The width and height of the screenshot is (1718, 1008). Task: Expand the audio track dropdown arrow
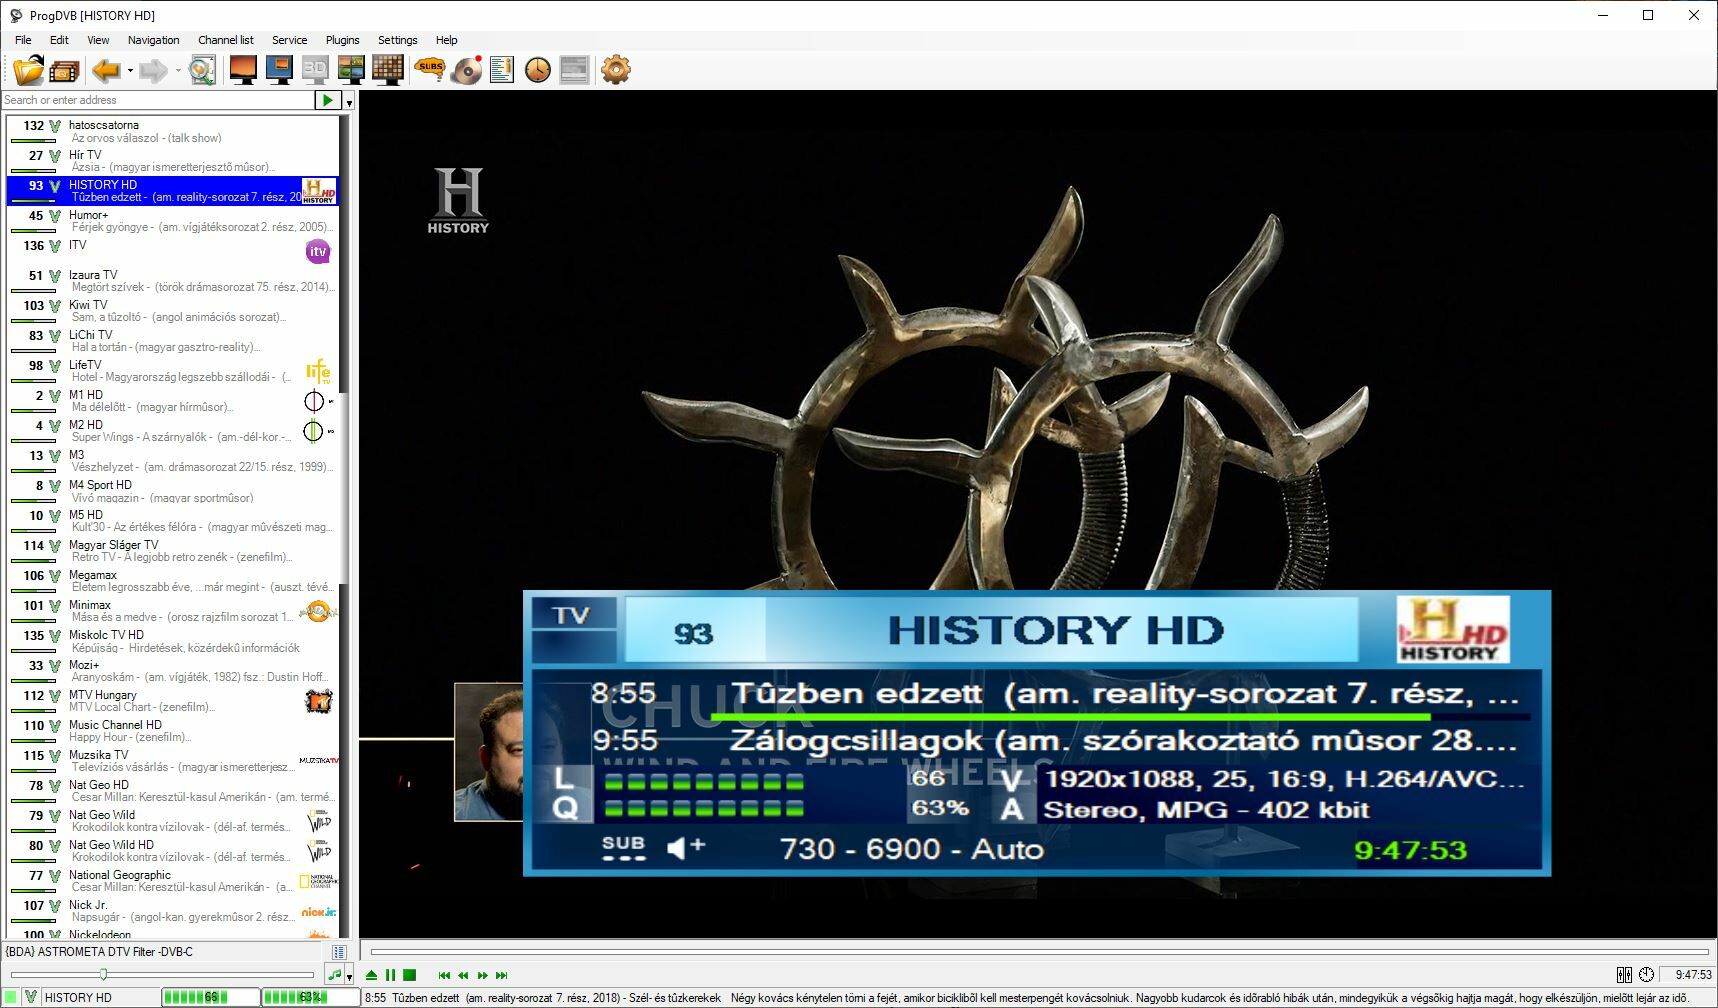(x=349, y=976)
